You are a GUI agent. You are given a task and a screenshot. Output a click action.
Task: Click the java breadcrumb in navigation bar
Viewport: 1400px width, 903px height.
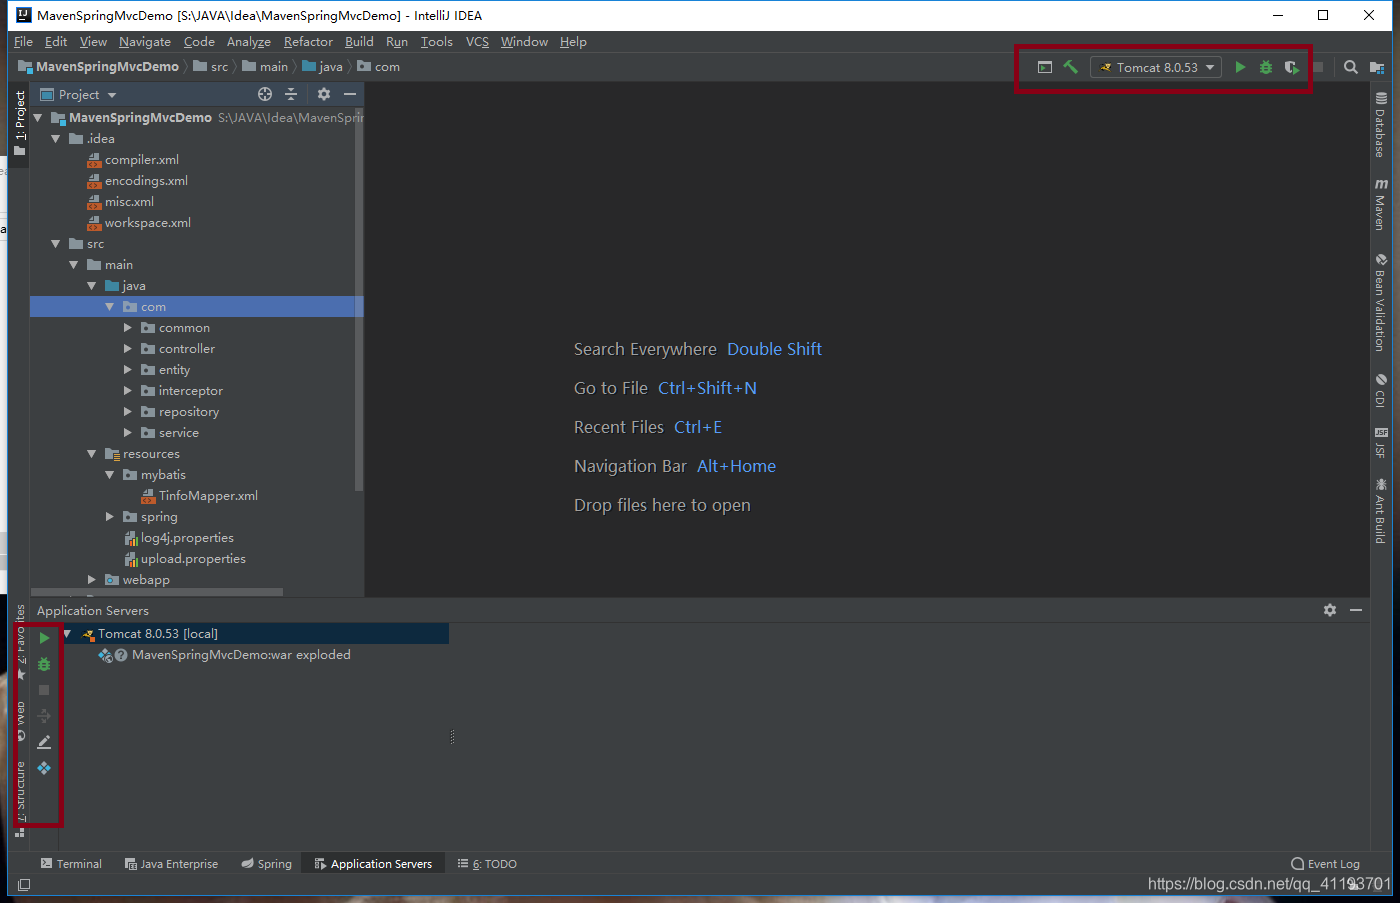(323, 67)
